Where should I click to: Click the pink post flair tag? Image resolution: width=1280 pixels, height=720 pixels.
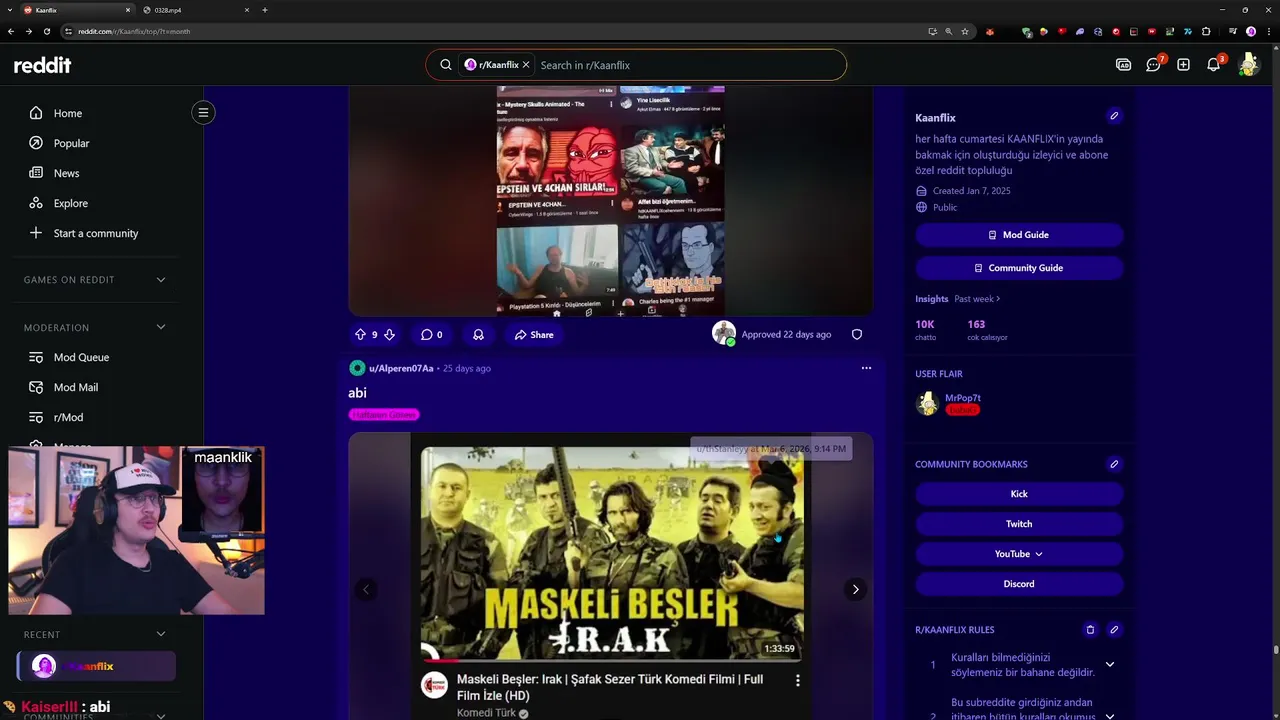click(384, 414)
